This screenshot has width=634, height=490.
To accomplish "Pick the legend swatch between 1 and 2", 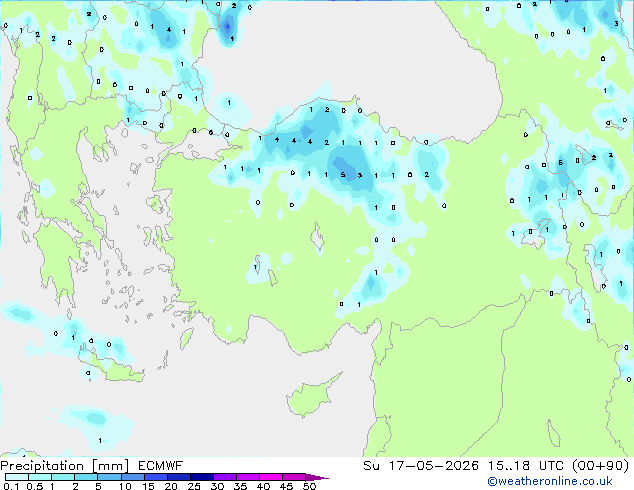I will [x=63, y=477].
